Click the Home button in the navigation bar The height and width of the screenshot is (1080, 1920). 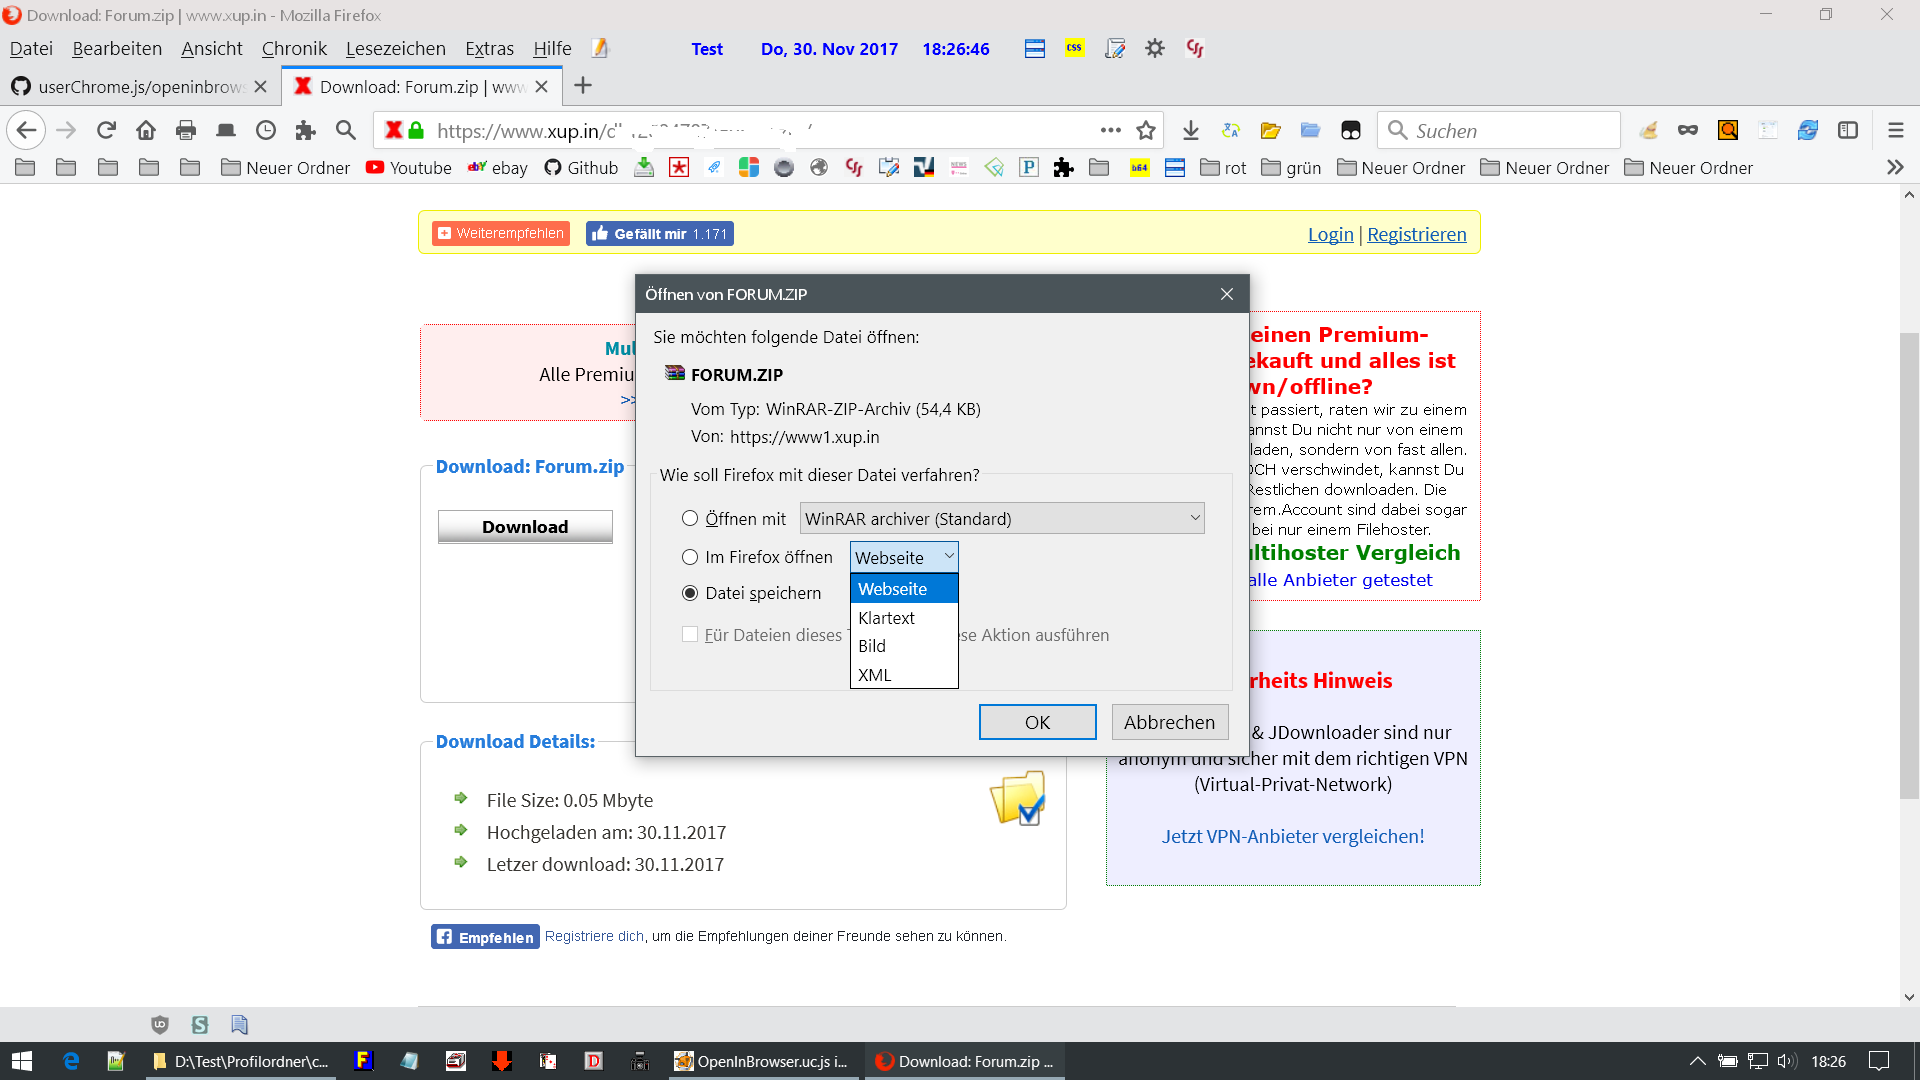[x=146, y=130]
